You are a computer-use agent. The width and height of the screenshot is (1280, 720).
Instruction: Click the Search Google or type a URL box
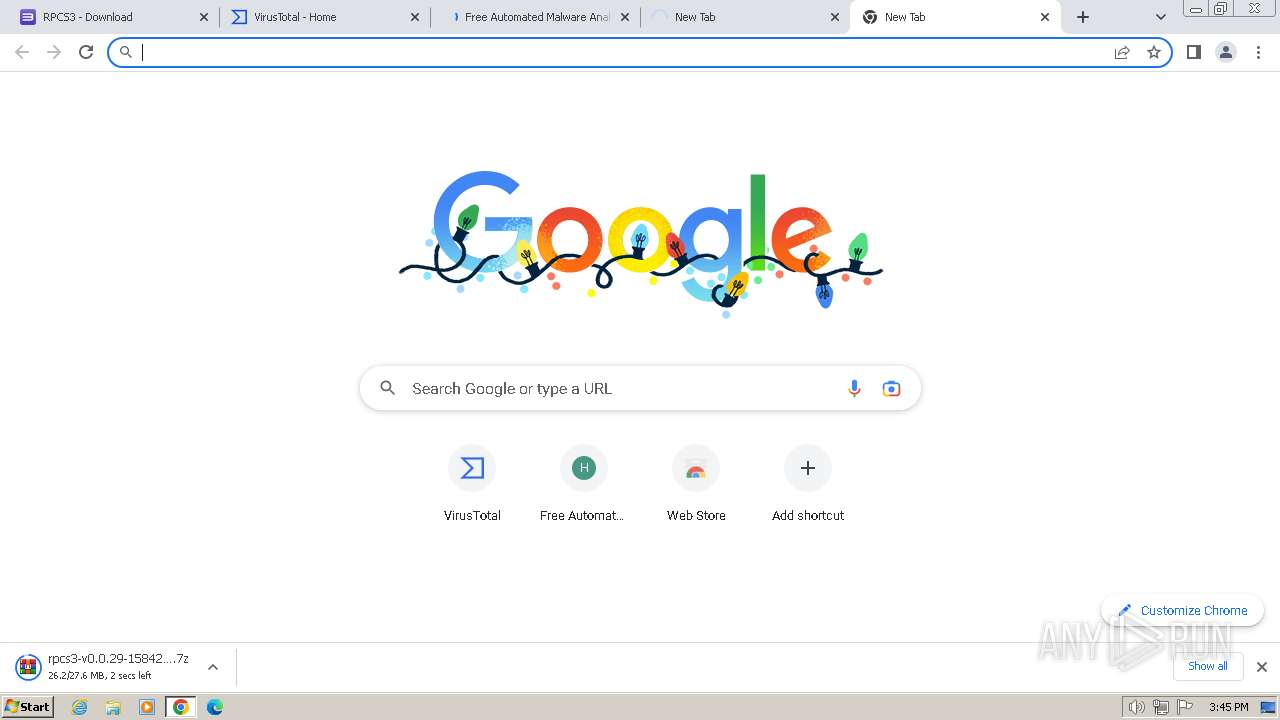coord(640,388)
